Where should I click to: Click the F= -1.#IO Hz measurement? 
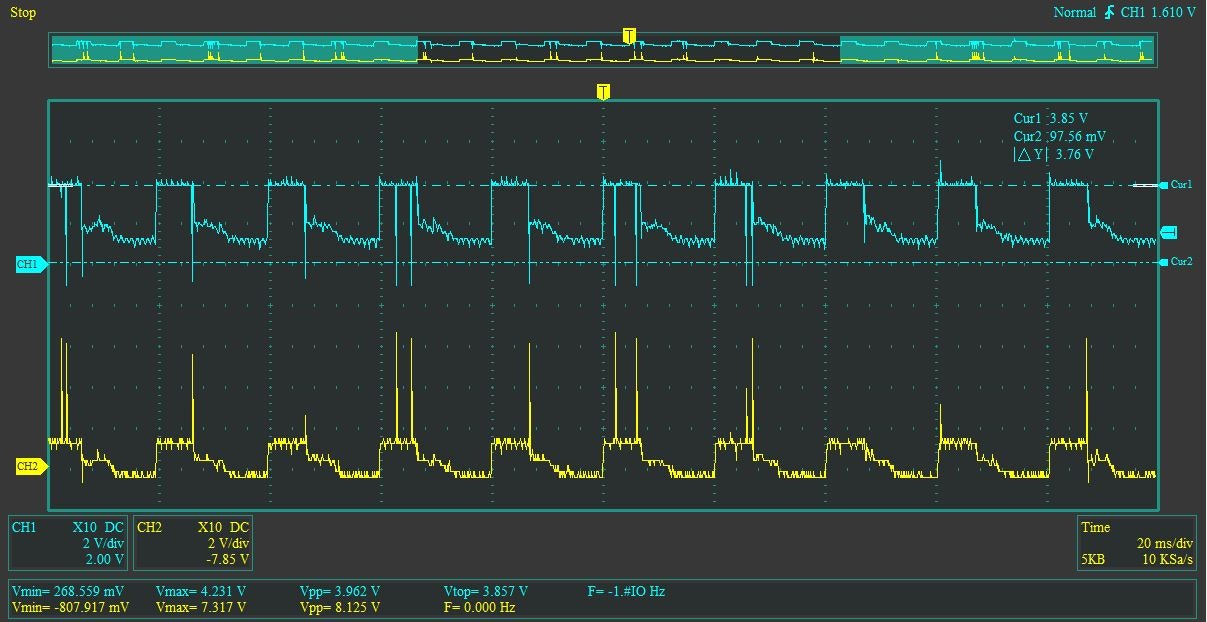coord(626,591)
